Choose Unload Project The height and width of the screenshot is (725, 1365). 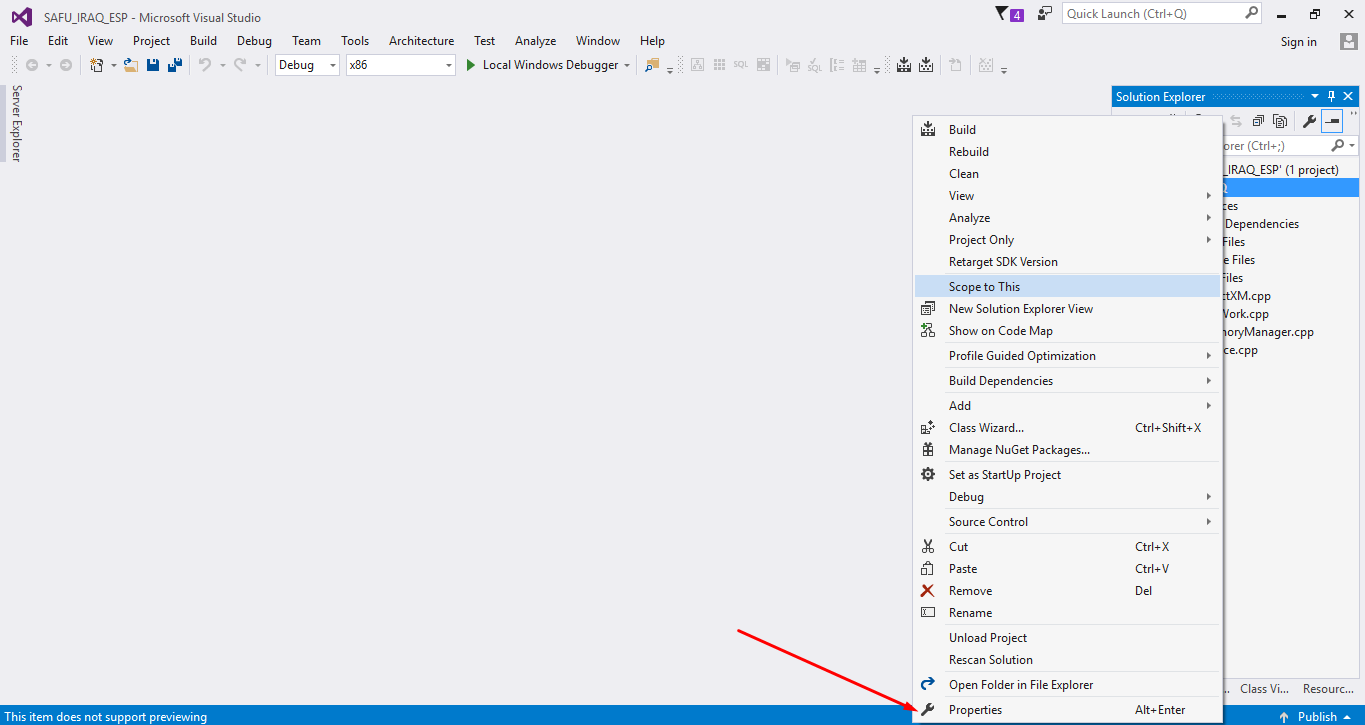(x=1067, y=638)
